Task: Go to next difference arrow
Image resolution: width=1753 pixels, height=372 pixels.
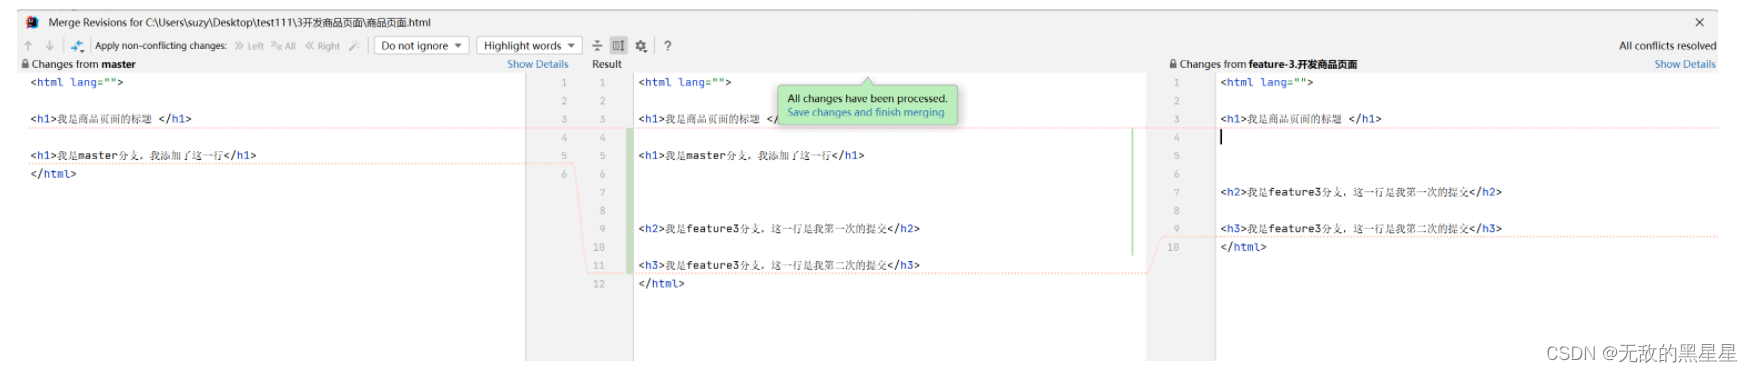Action: (x=49, y=46)
